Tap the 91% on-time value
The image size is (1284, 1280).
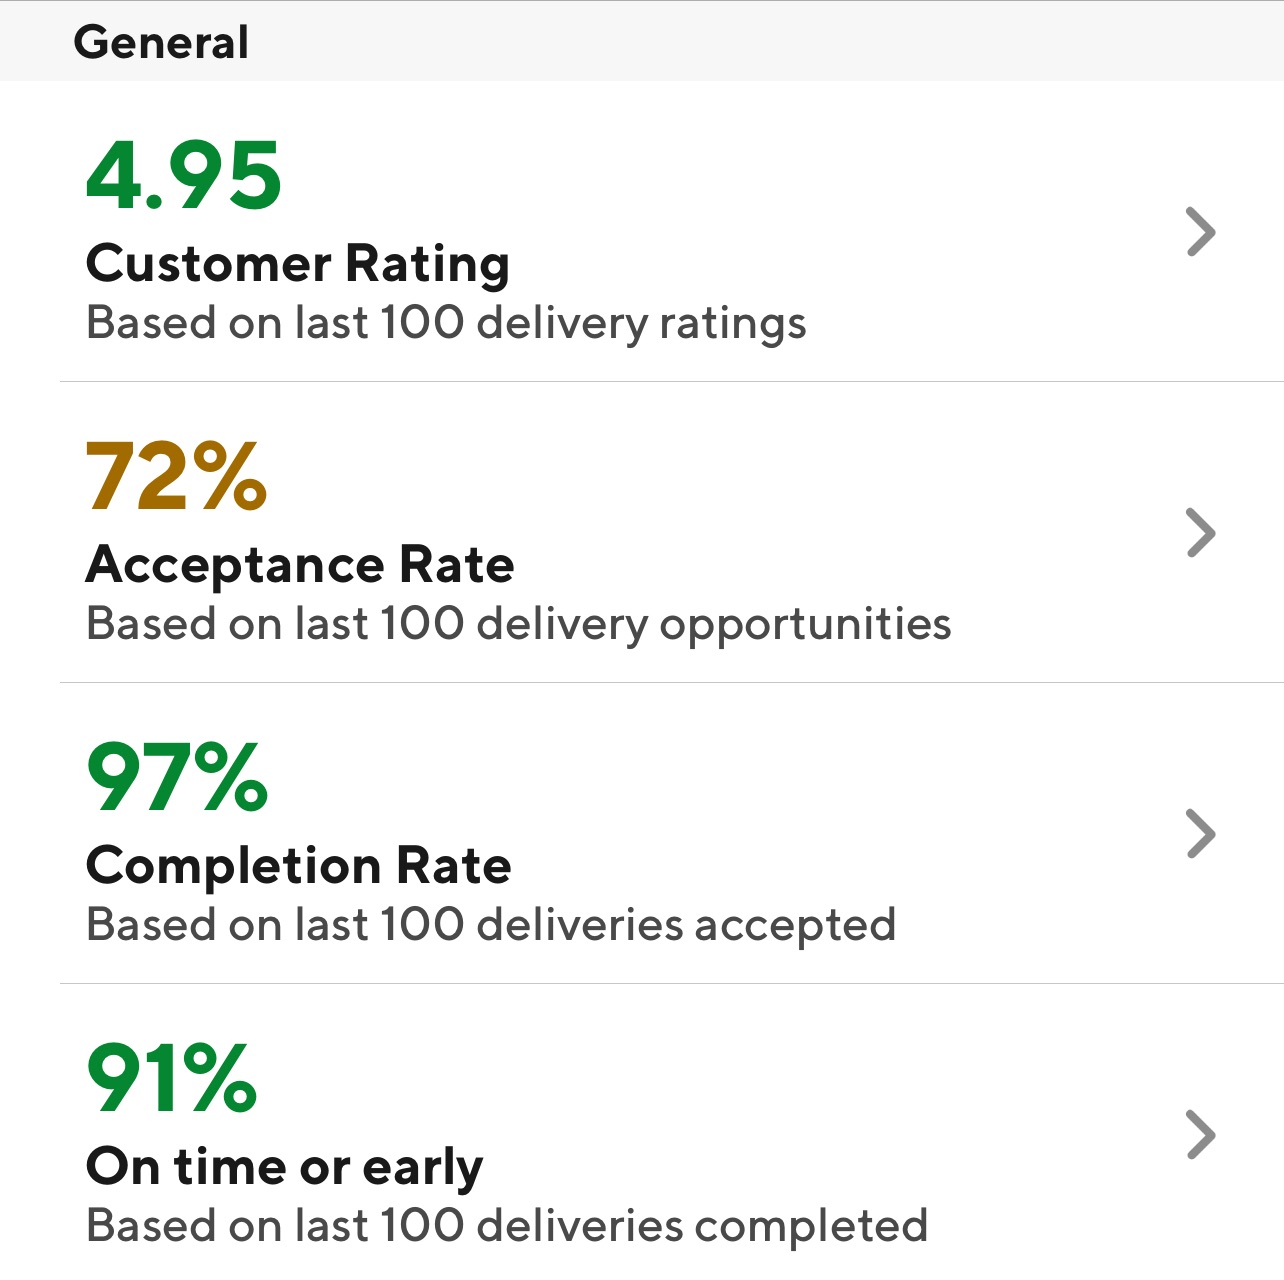(172, 1078)
